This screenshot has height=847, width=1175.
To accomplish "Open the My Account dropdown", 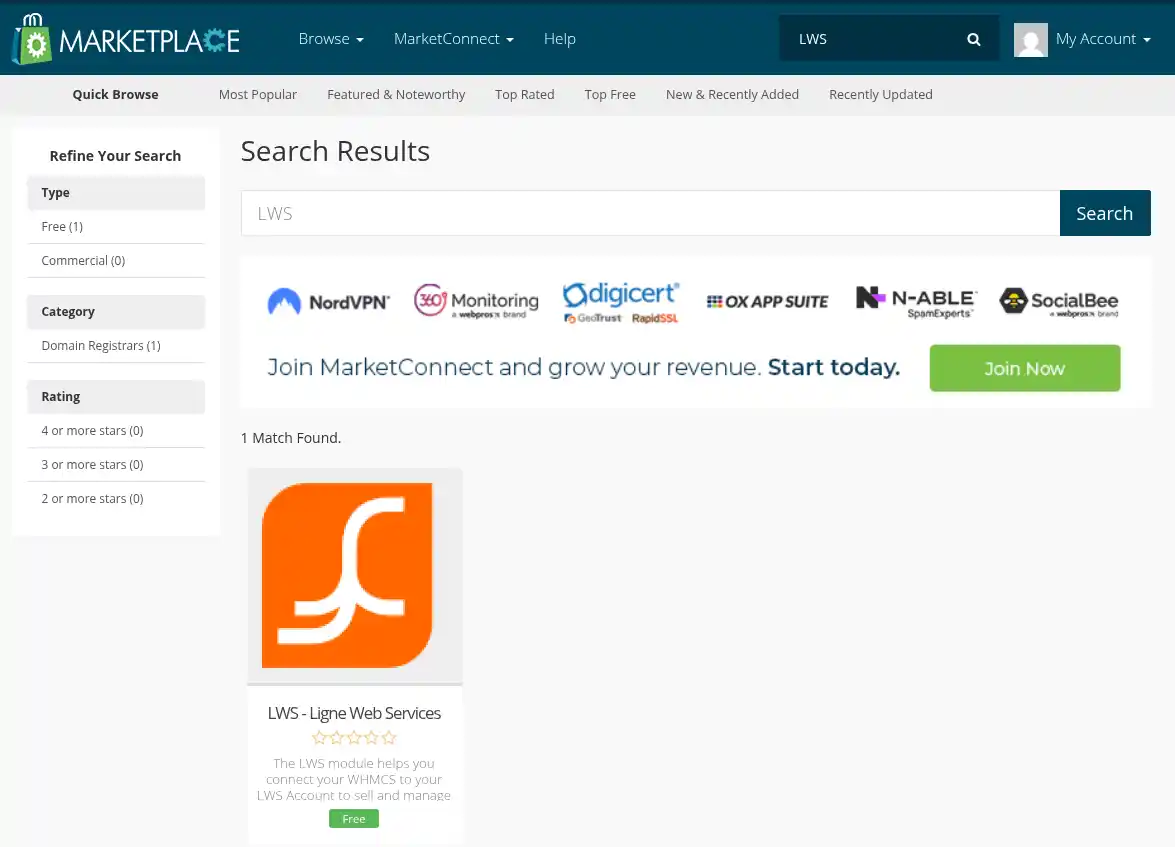I will [x=1102, y=39].
